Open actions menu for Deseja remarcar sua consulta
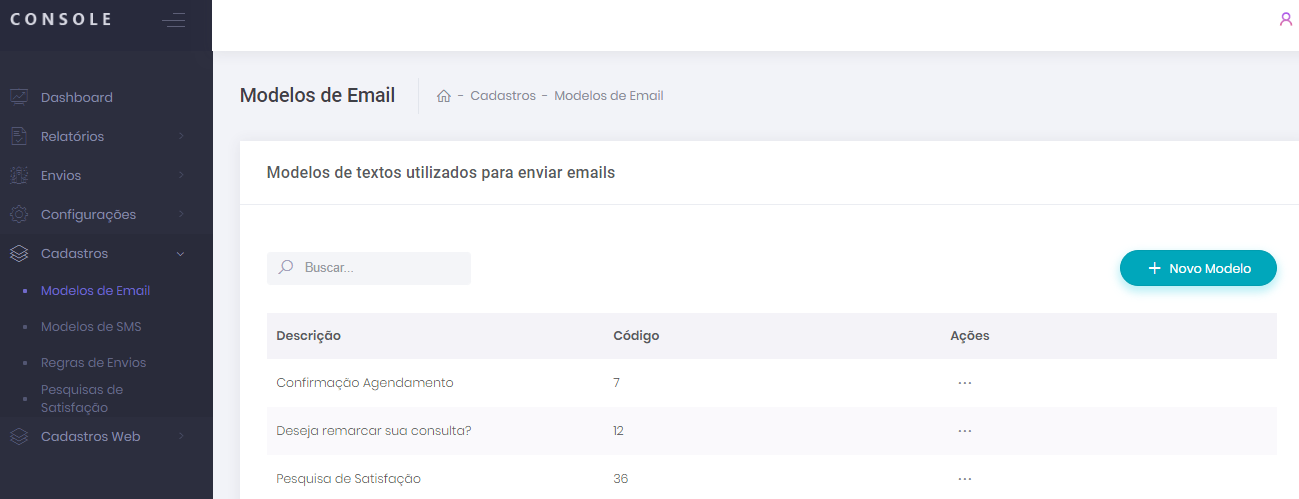The width and height of the screenshot is (1299, 499). click(x=964, y=431)
